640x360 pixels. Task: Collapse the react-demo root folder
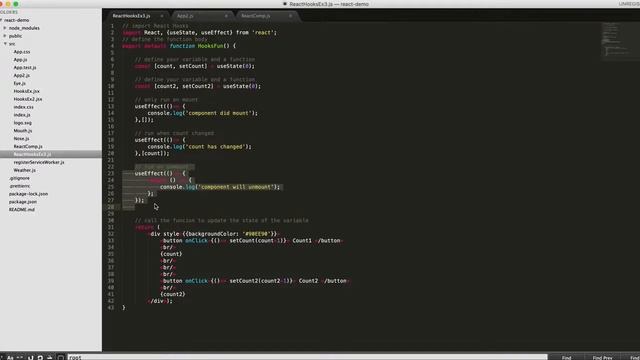point(1,20)
